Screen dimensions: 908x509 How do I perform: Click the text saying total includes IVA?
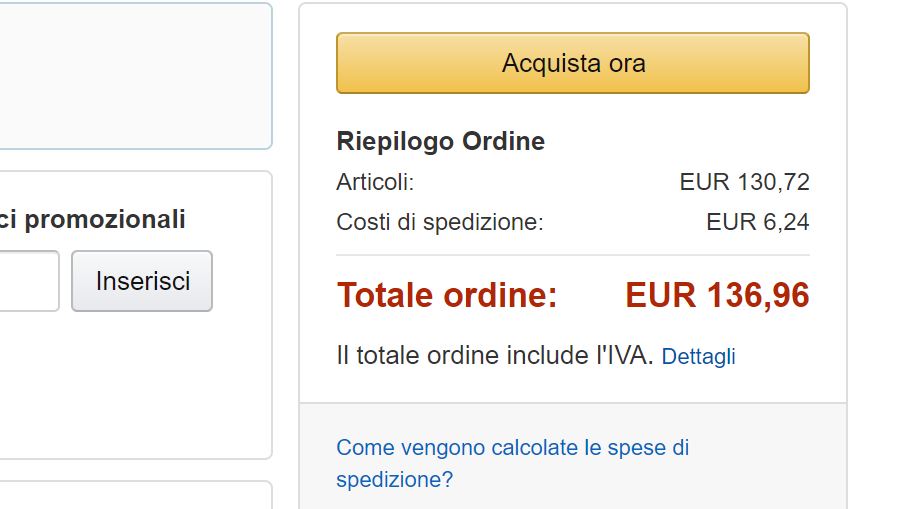[x=495, y=356]
